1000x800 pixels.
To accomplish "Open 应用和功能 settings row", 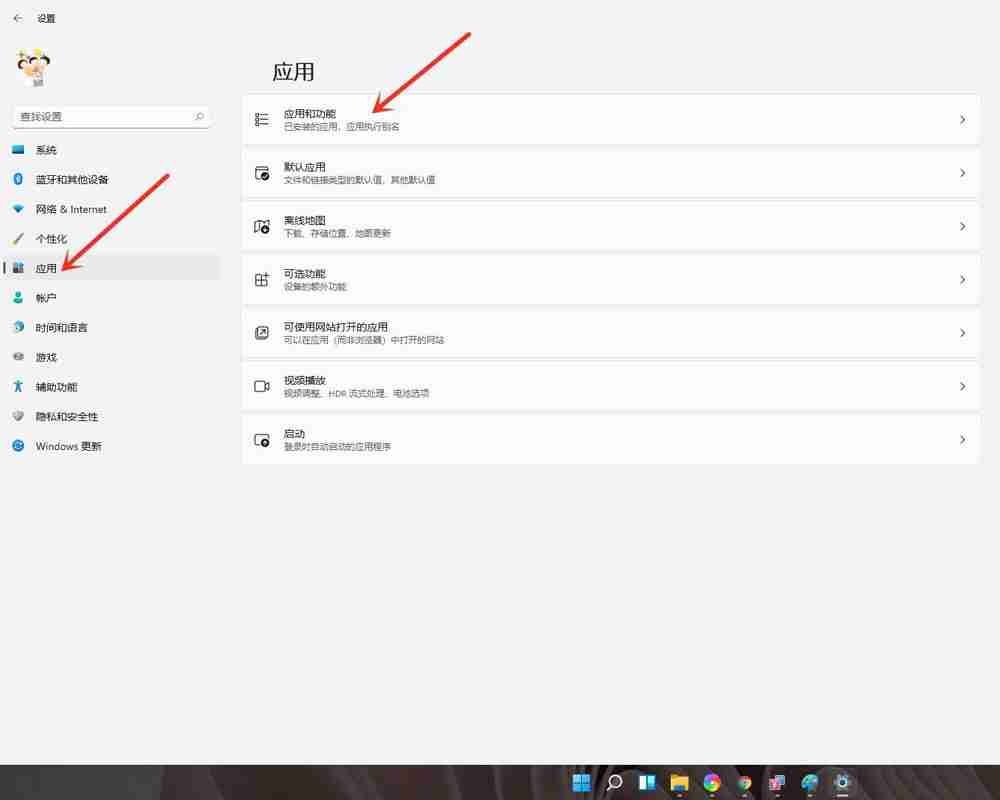I will (x=611, y=120).
